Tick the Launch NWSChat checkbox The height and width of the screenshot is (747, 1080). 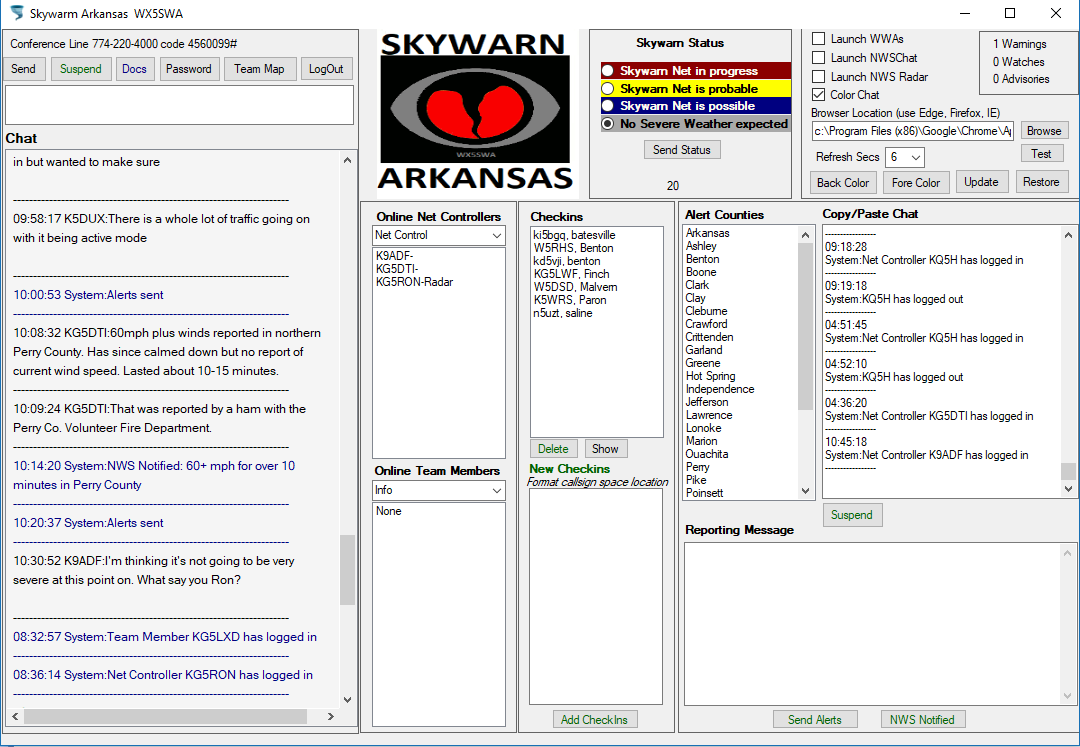(819, 58)
